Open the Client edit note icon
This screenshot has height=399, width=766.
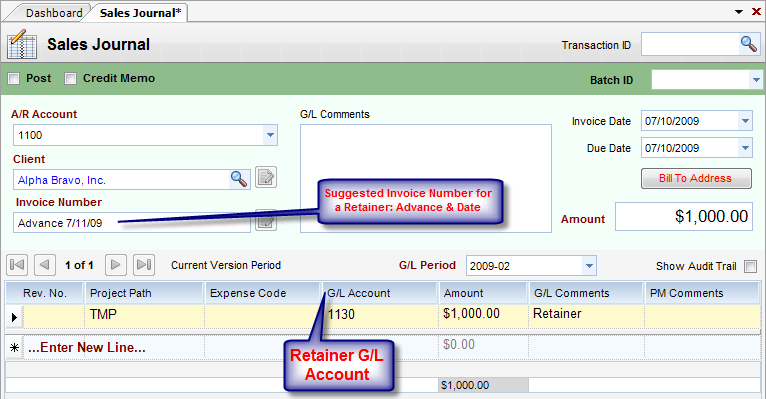(x=266, y=177)
